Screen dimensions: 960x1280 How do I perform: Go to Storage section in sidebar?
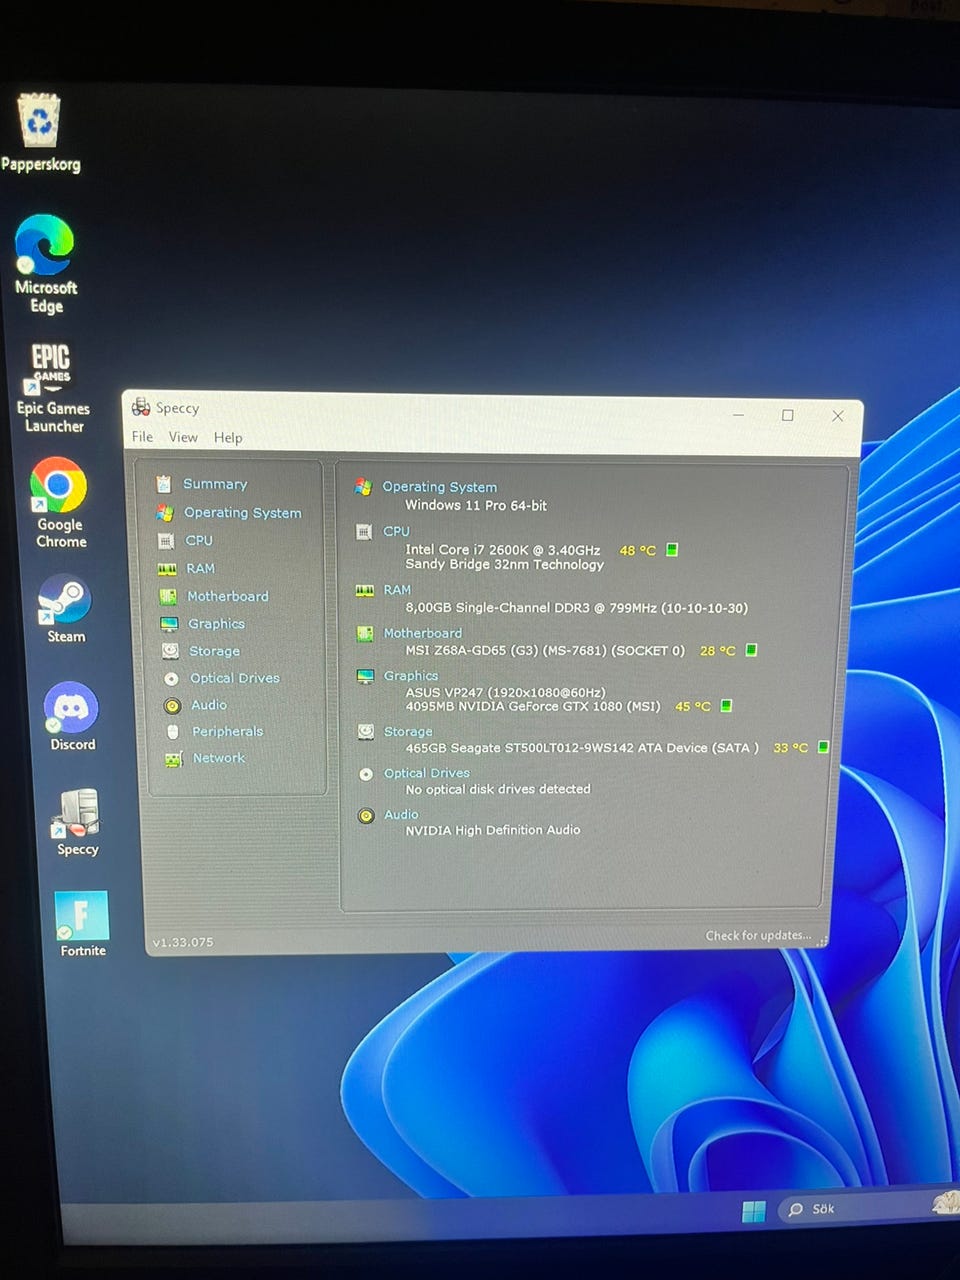coord(214,651)
